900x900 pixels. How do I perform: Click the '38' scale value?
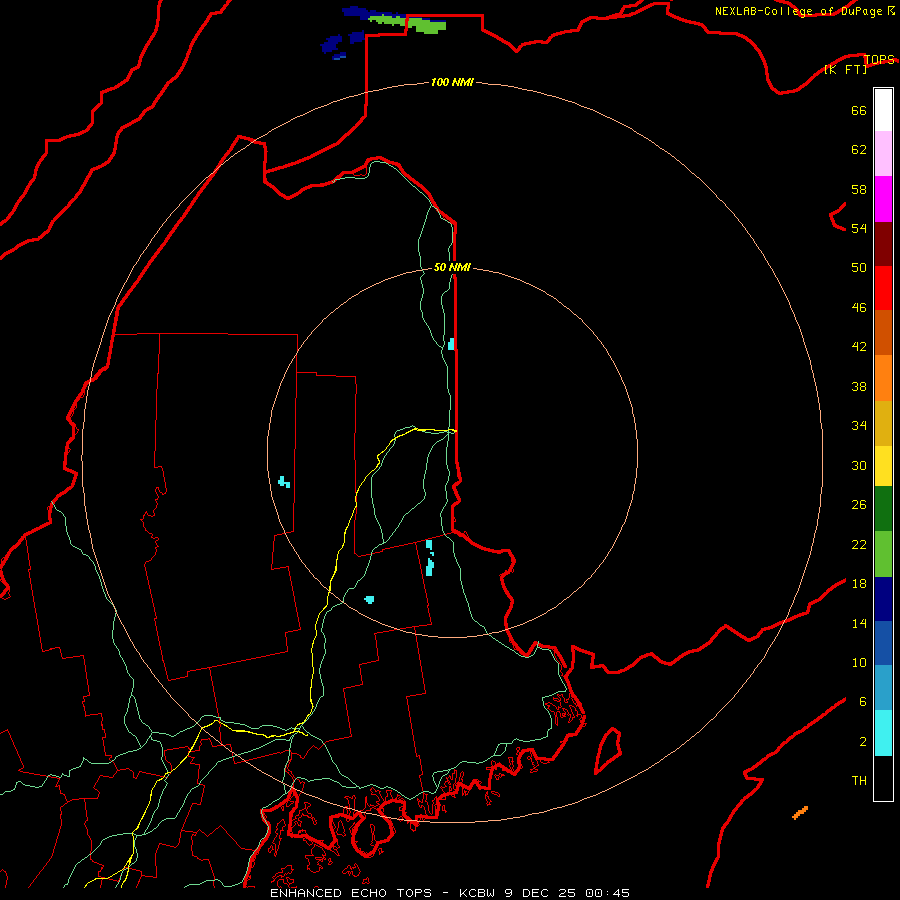(x=859, y=386)
